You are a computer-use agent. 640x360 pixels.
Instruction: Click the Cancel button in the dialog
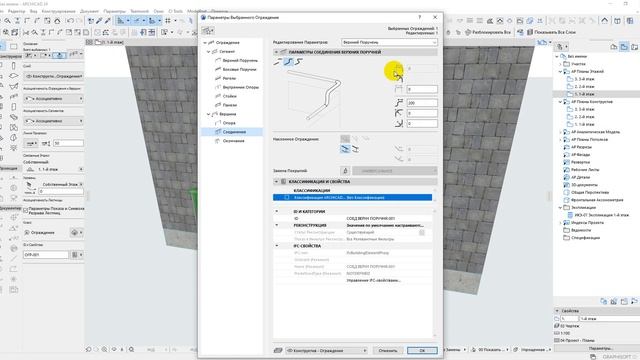point(387,350)
